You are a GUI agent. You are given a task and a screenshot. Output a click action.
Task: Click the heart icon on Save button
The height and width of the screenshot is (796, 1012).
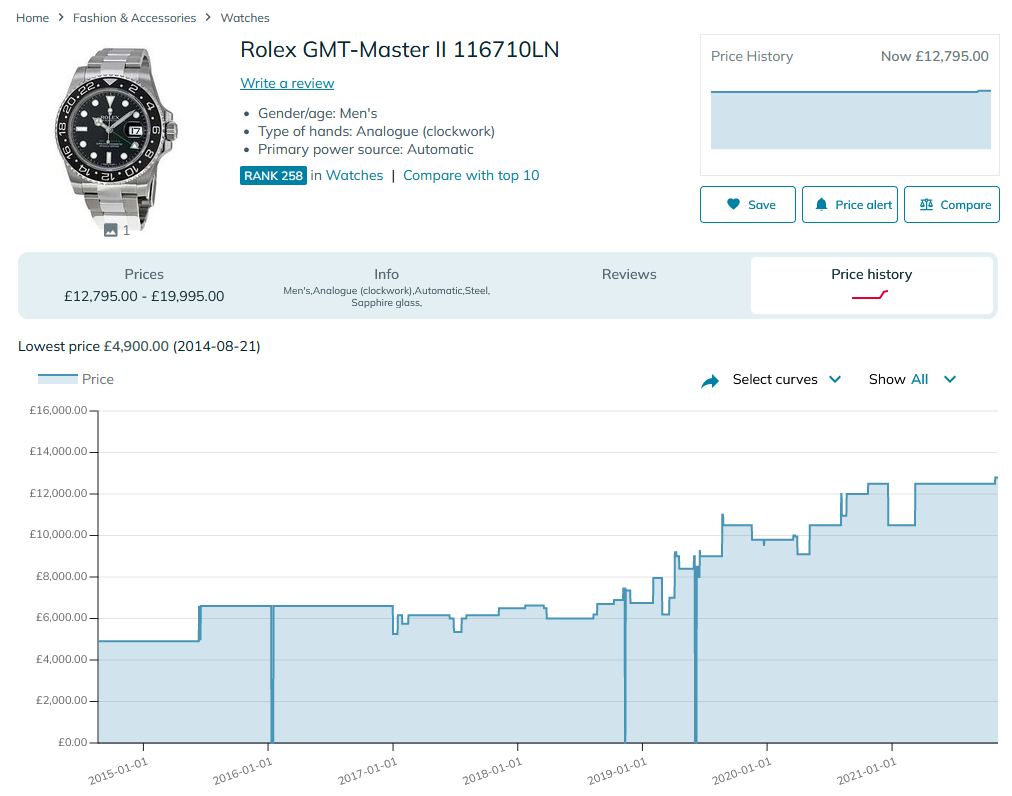[733, 204]
